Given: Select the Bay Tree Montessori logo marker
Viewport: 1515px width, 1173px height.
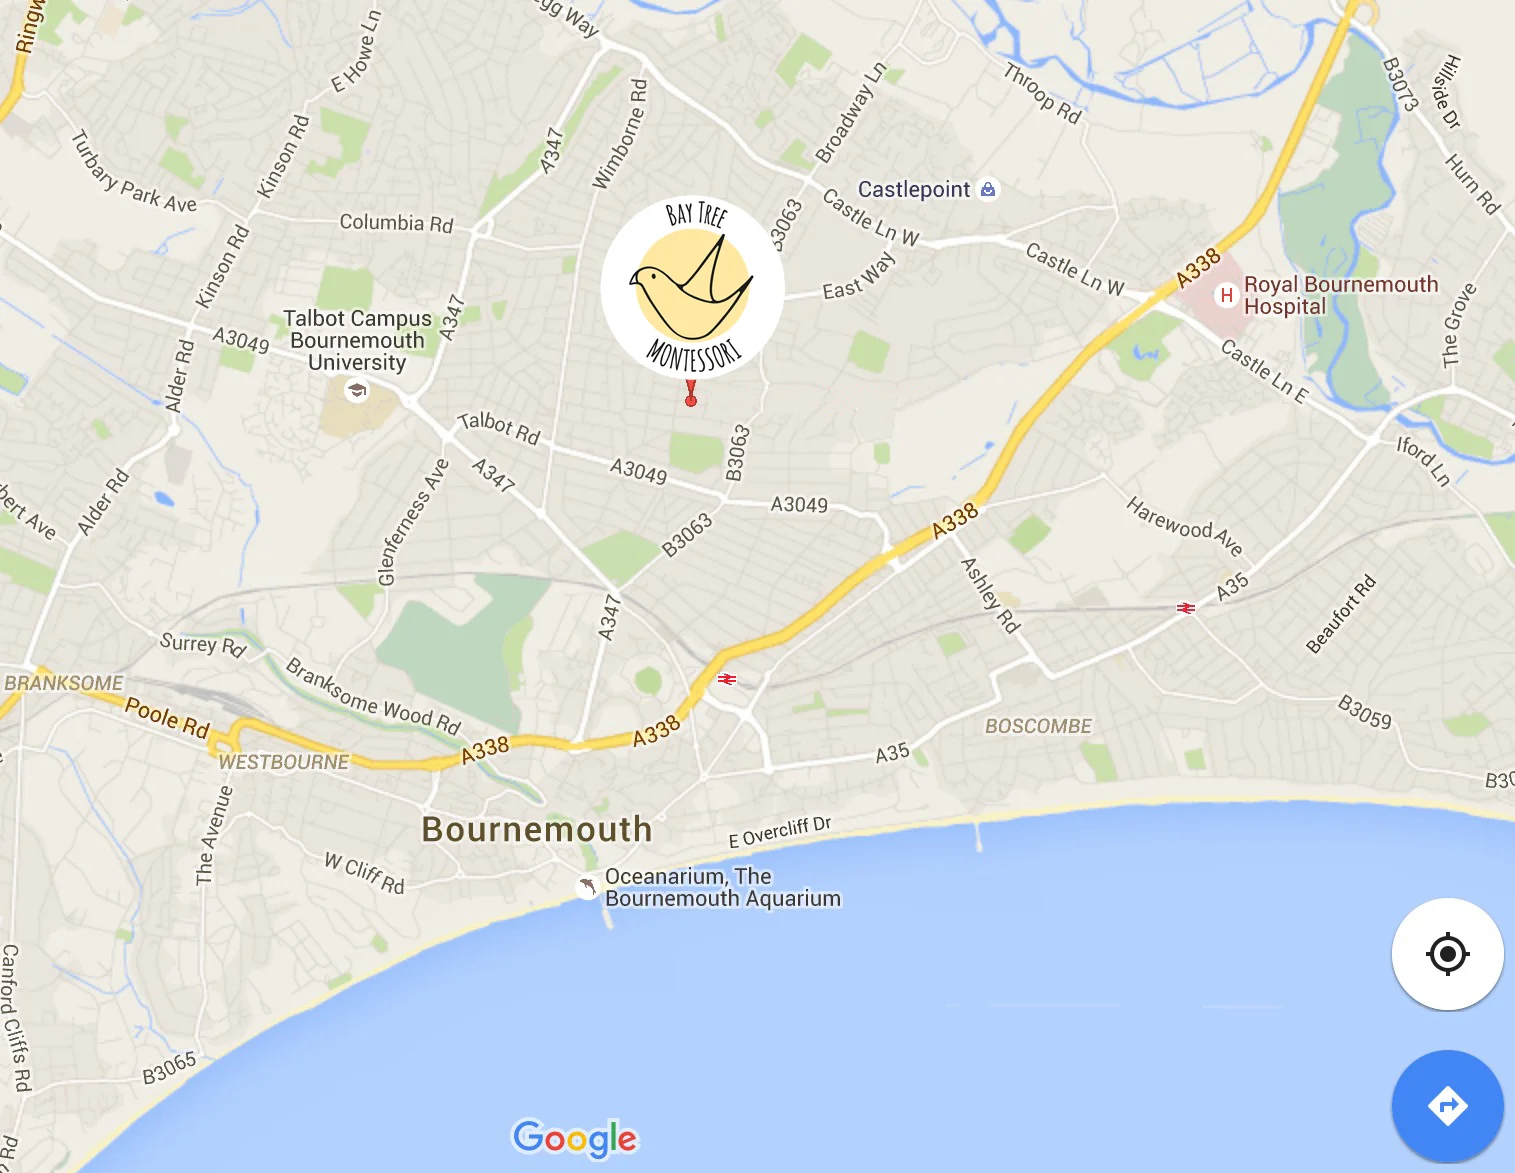Looking at the screenshot, I should [692, 287].
